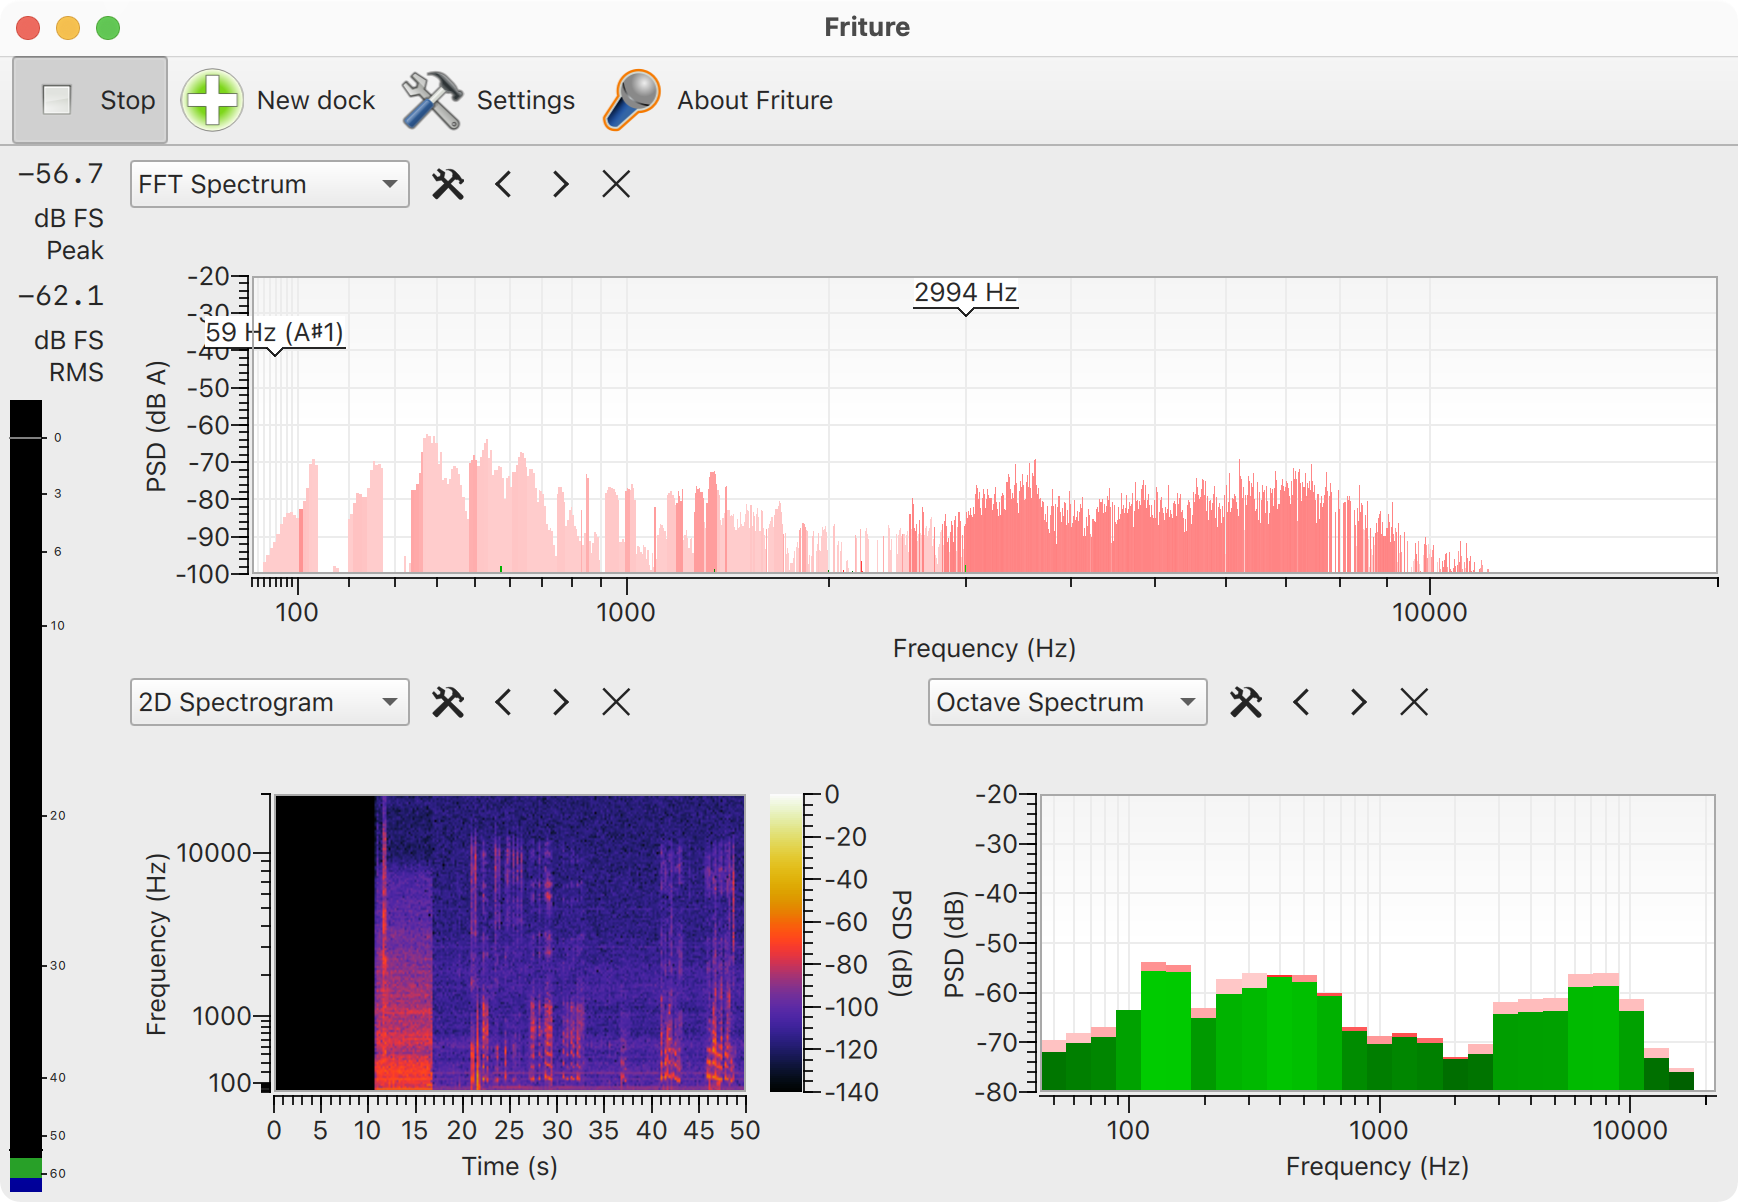
Task: Click the 2994 Hz peak frequency label
Action: click(x=966, y=293)
